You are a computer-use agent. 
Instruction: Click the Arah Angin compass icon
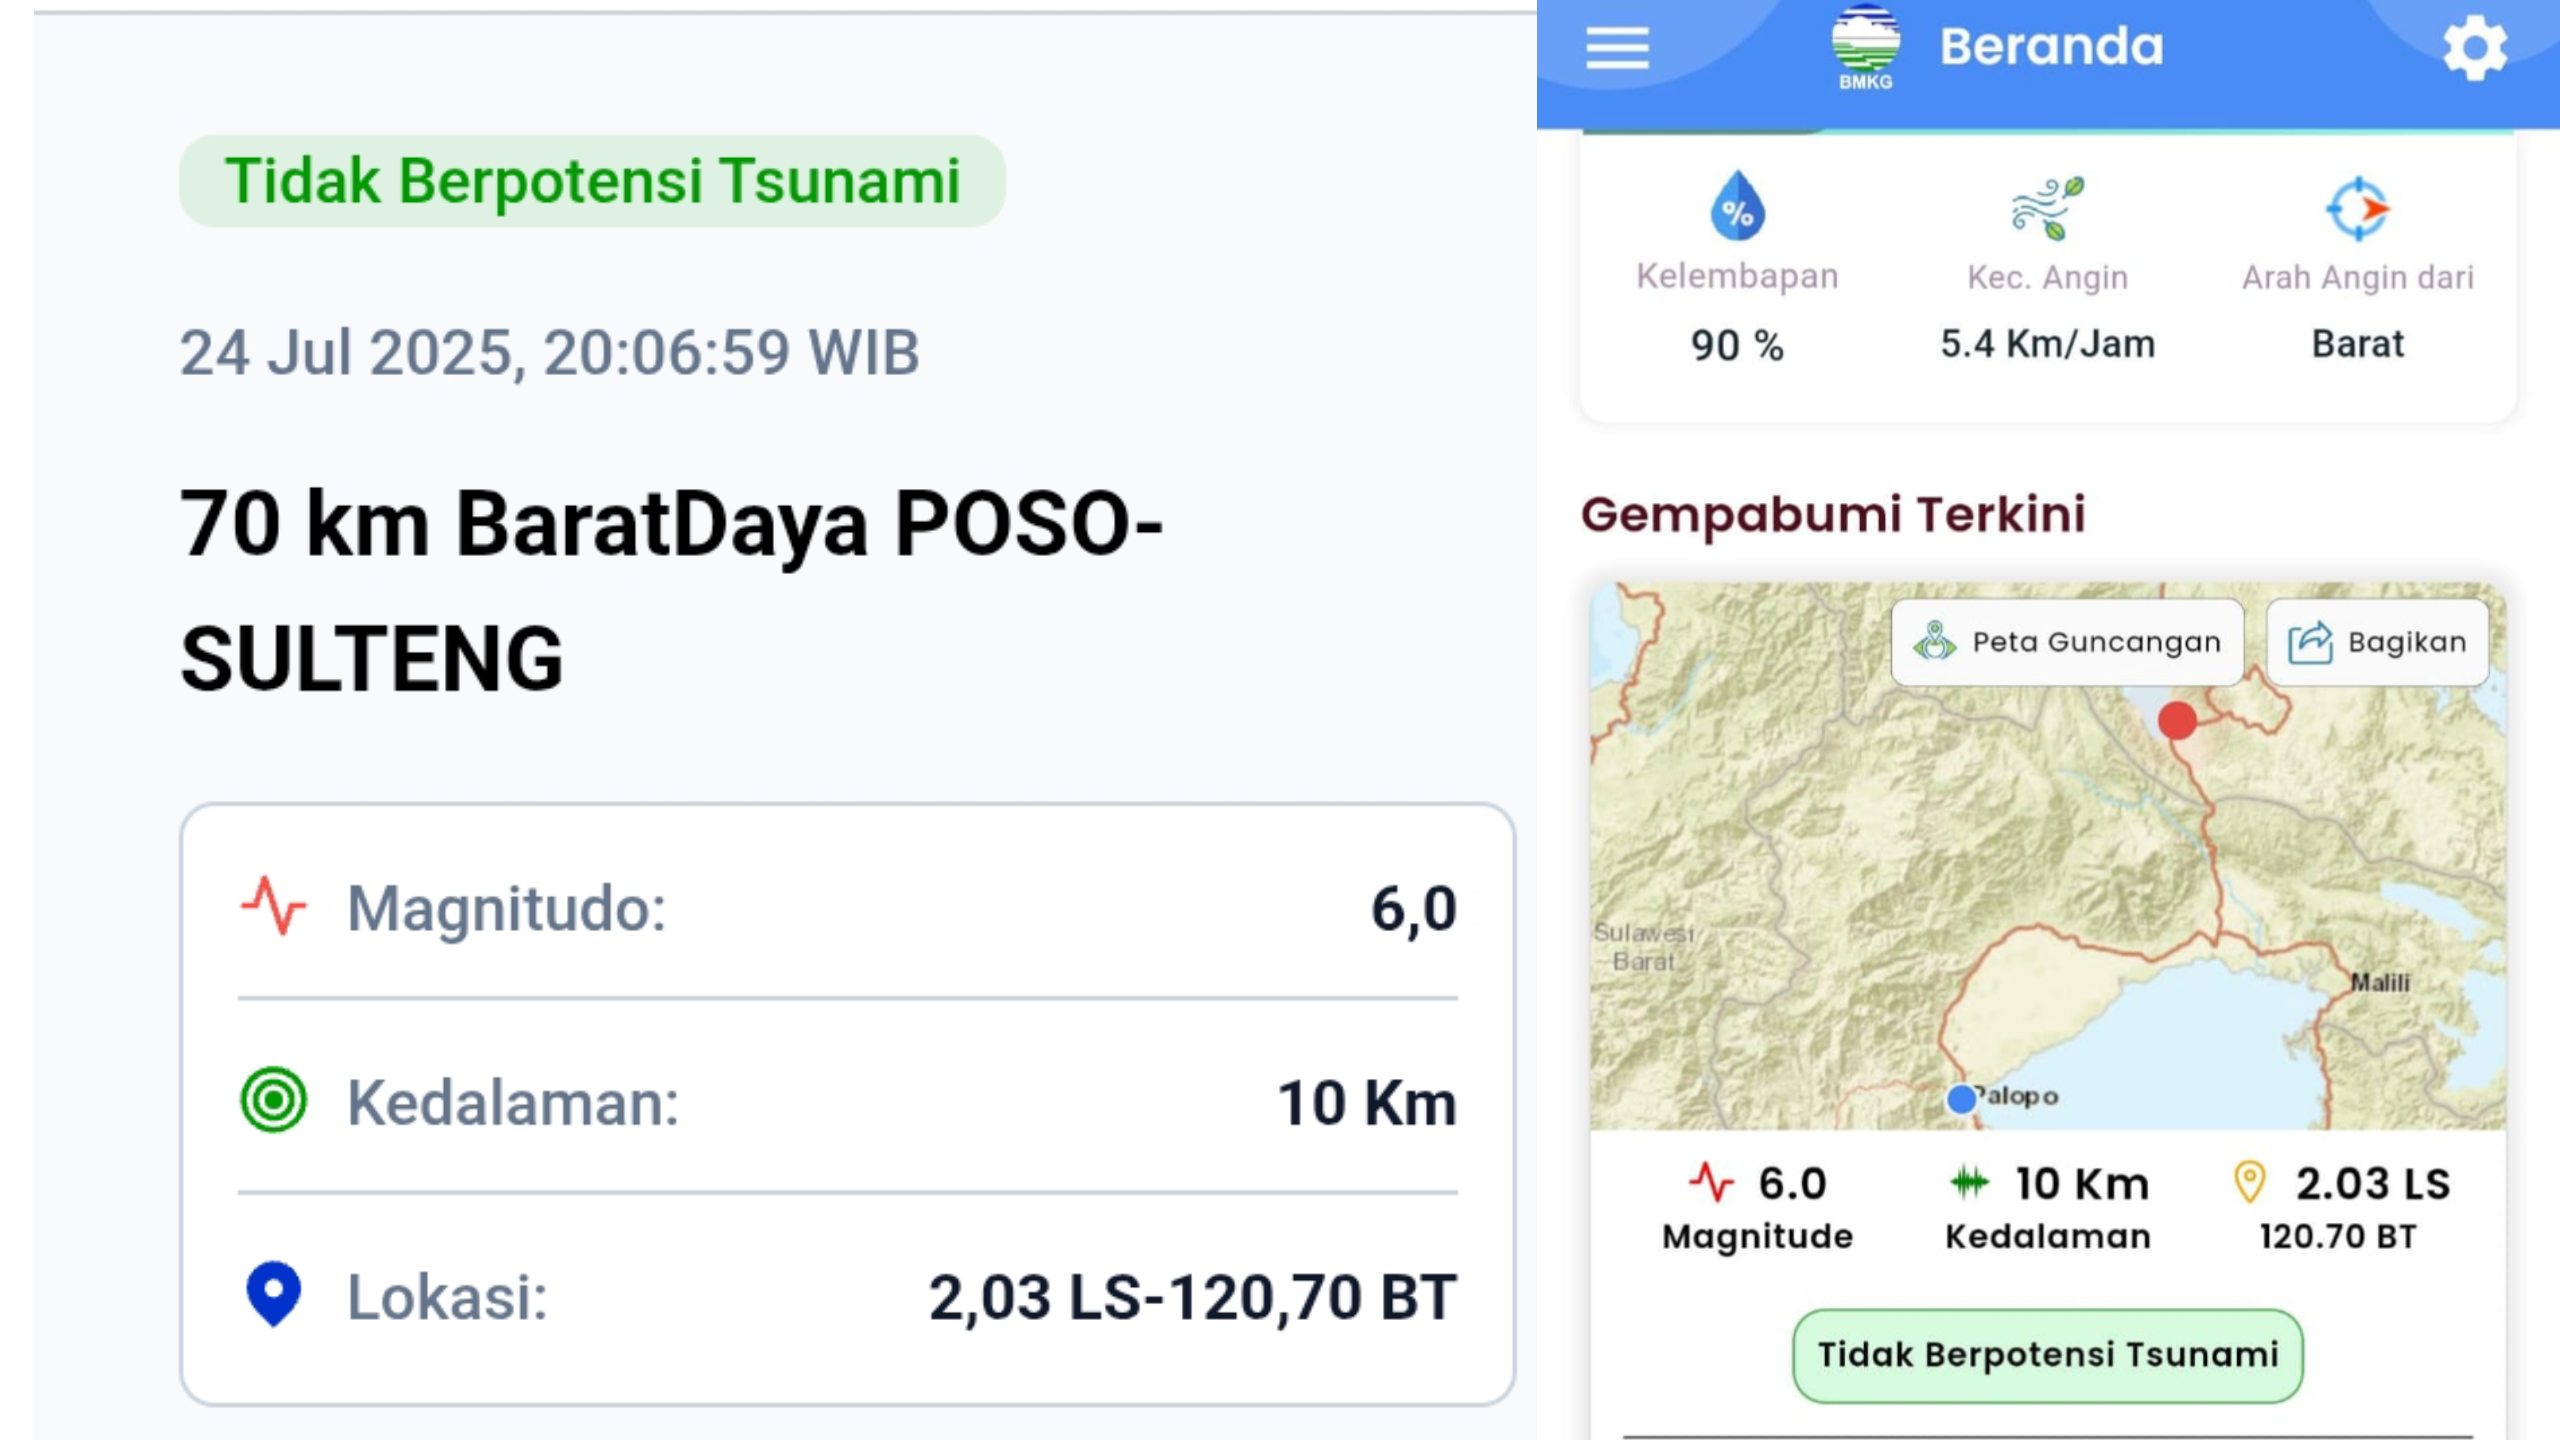[2357, 209]
